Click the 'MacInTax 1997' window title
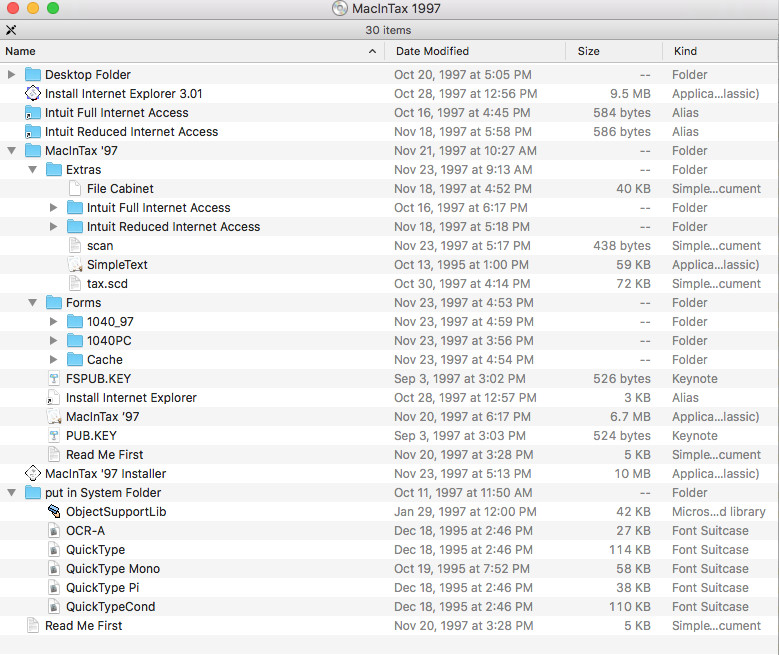779x655 pixels. pos(396,8)
